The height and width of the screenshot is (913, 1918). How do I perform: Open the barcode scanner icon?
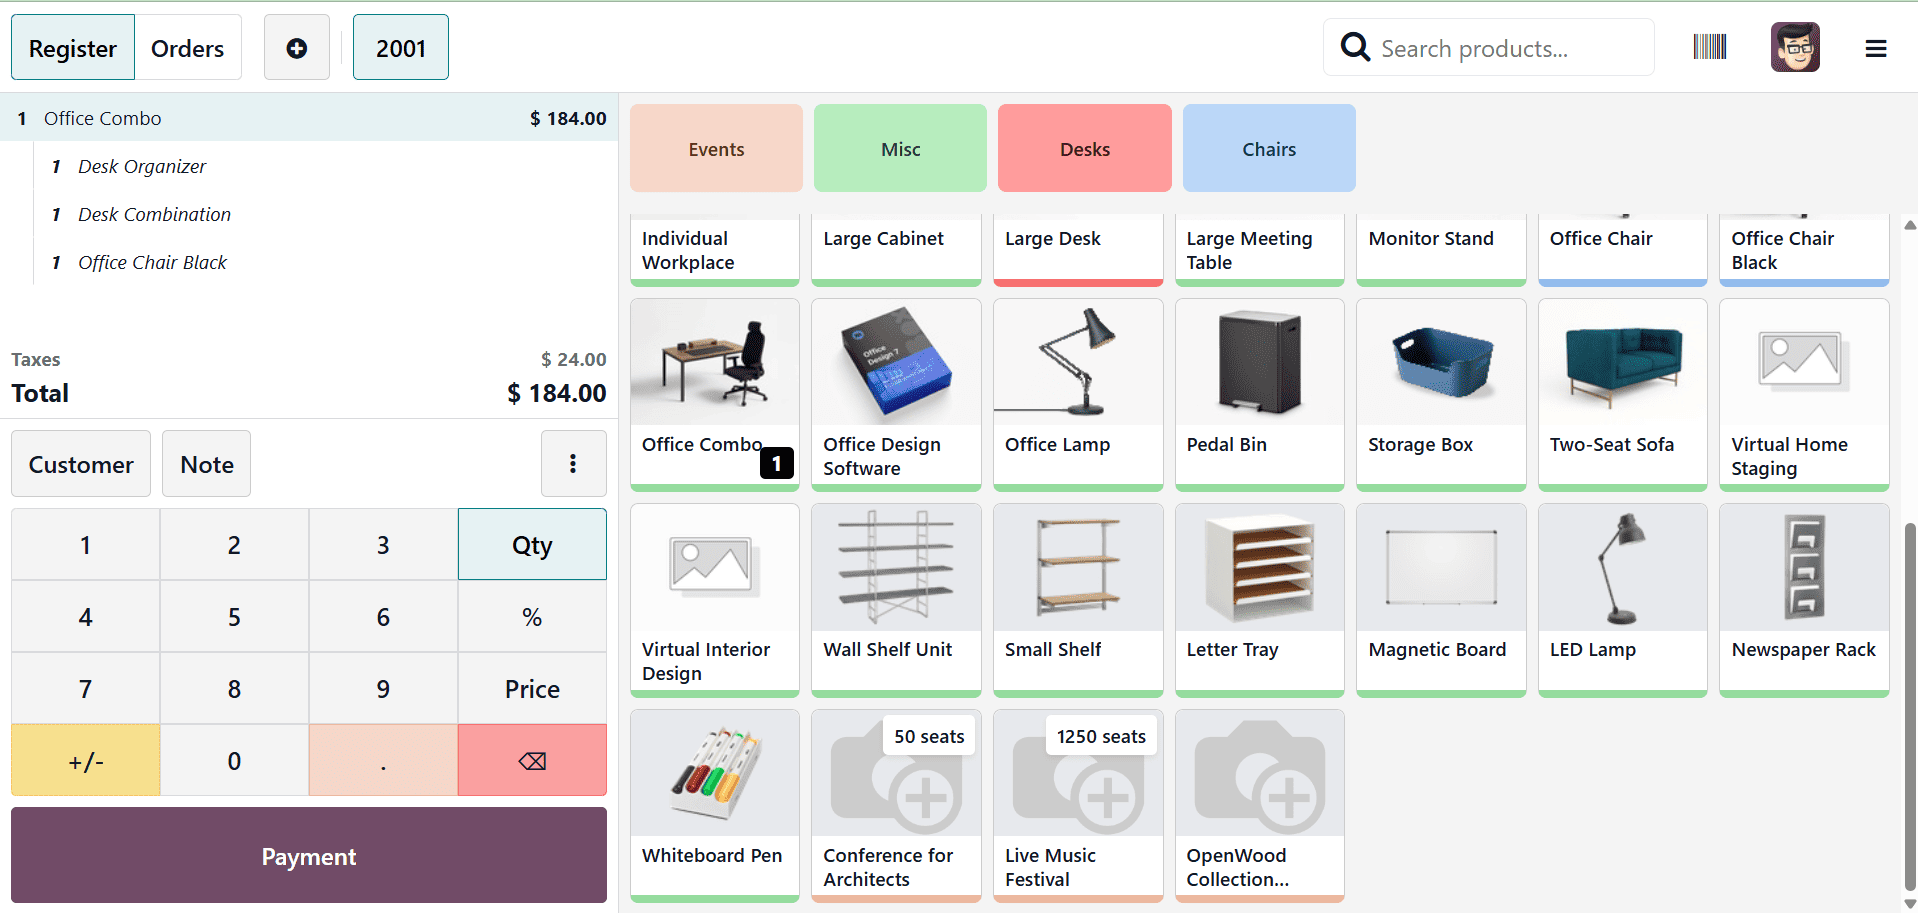click(1710, 47)
